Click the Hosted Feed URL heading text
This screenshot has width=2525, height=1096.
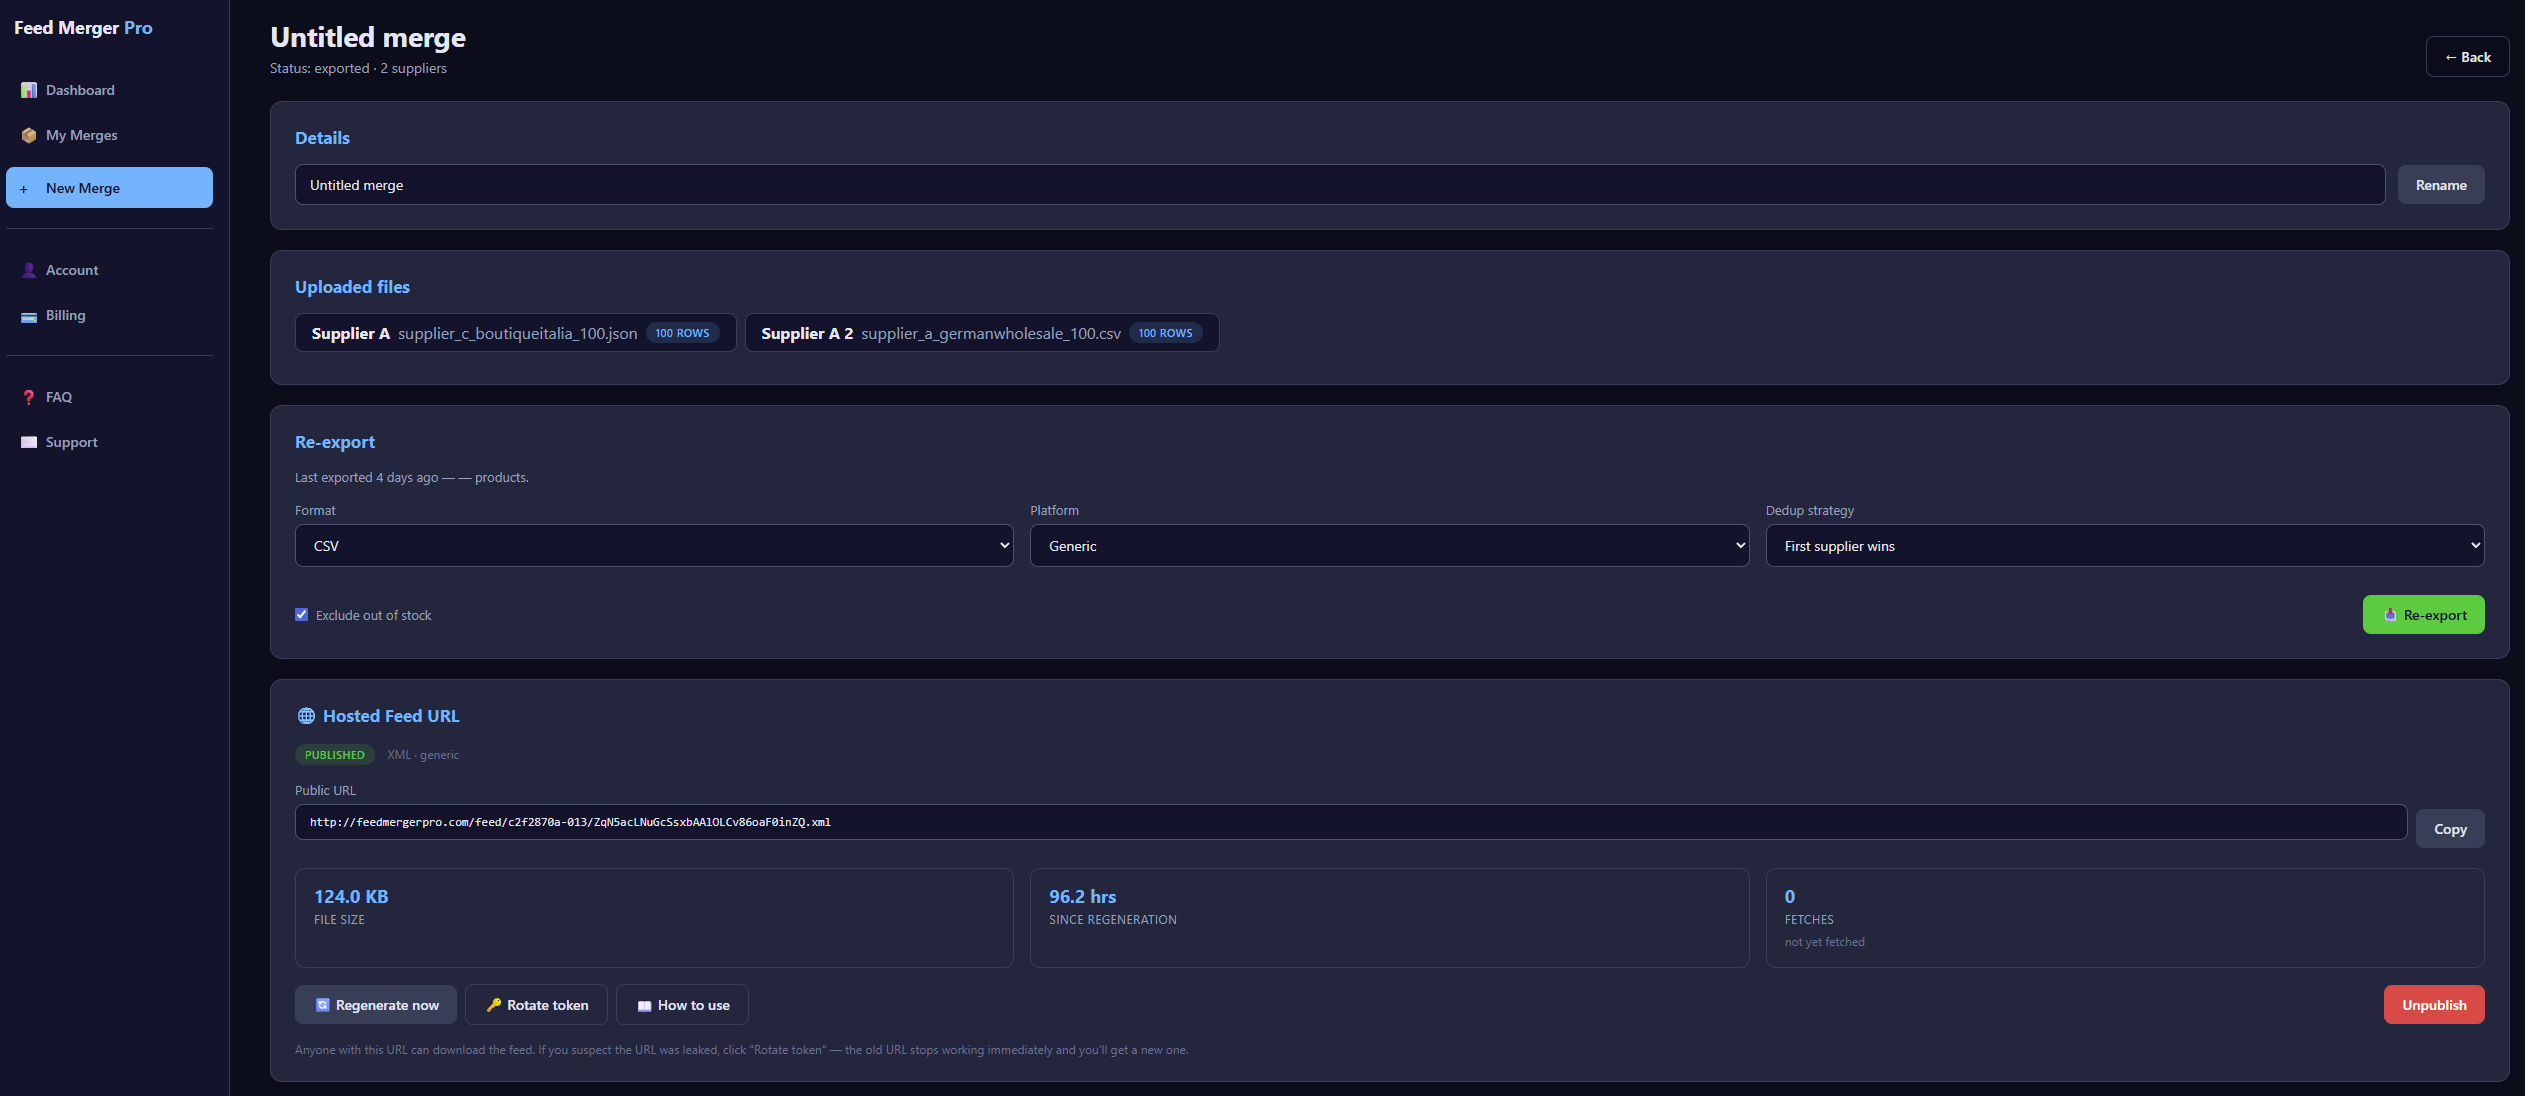[x=391, y=716]
